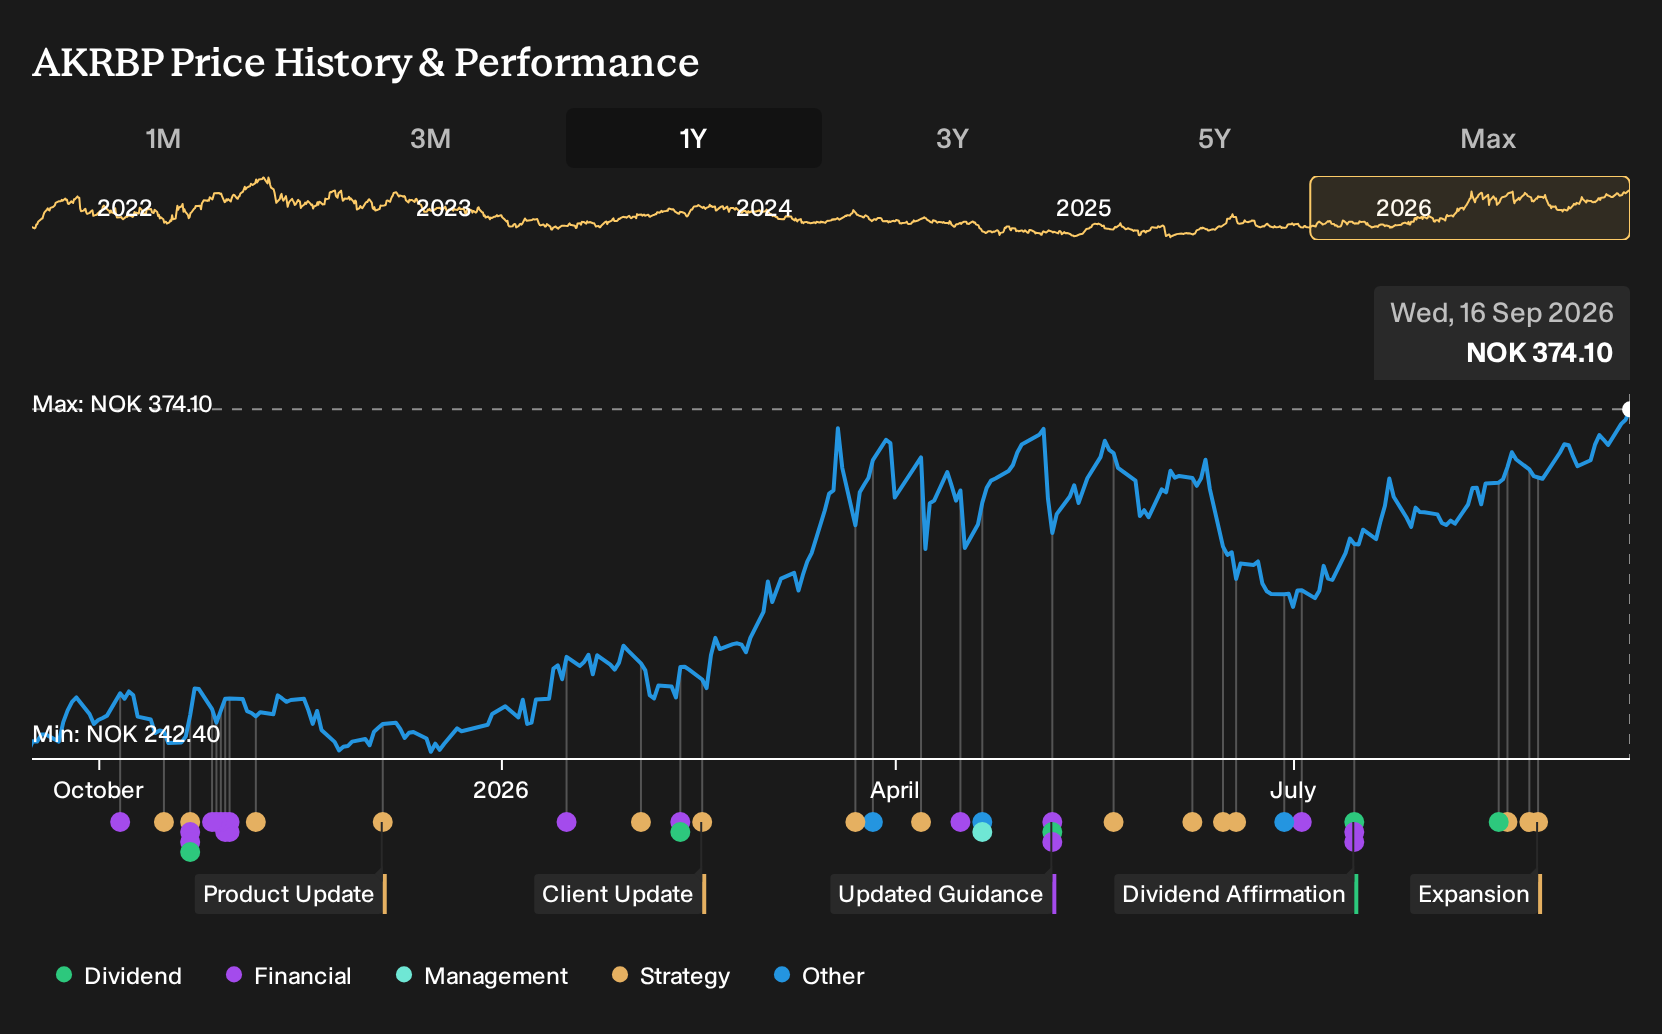The width and height of the screenshot is (1662, 1034).
Task: Click the April axis label
Action: [895, 790]
